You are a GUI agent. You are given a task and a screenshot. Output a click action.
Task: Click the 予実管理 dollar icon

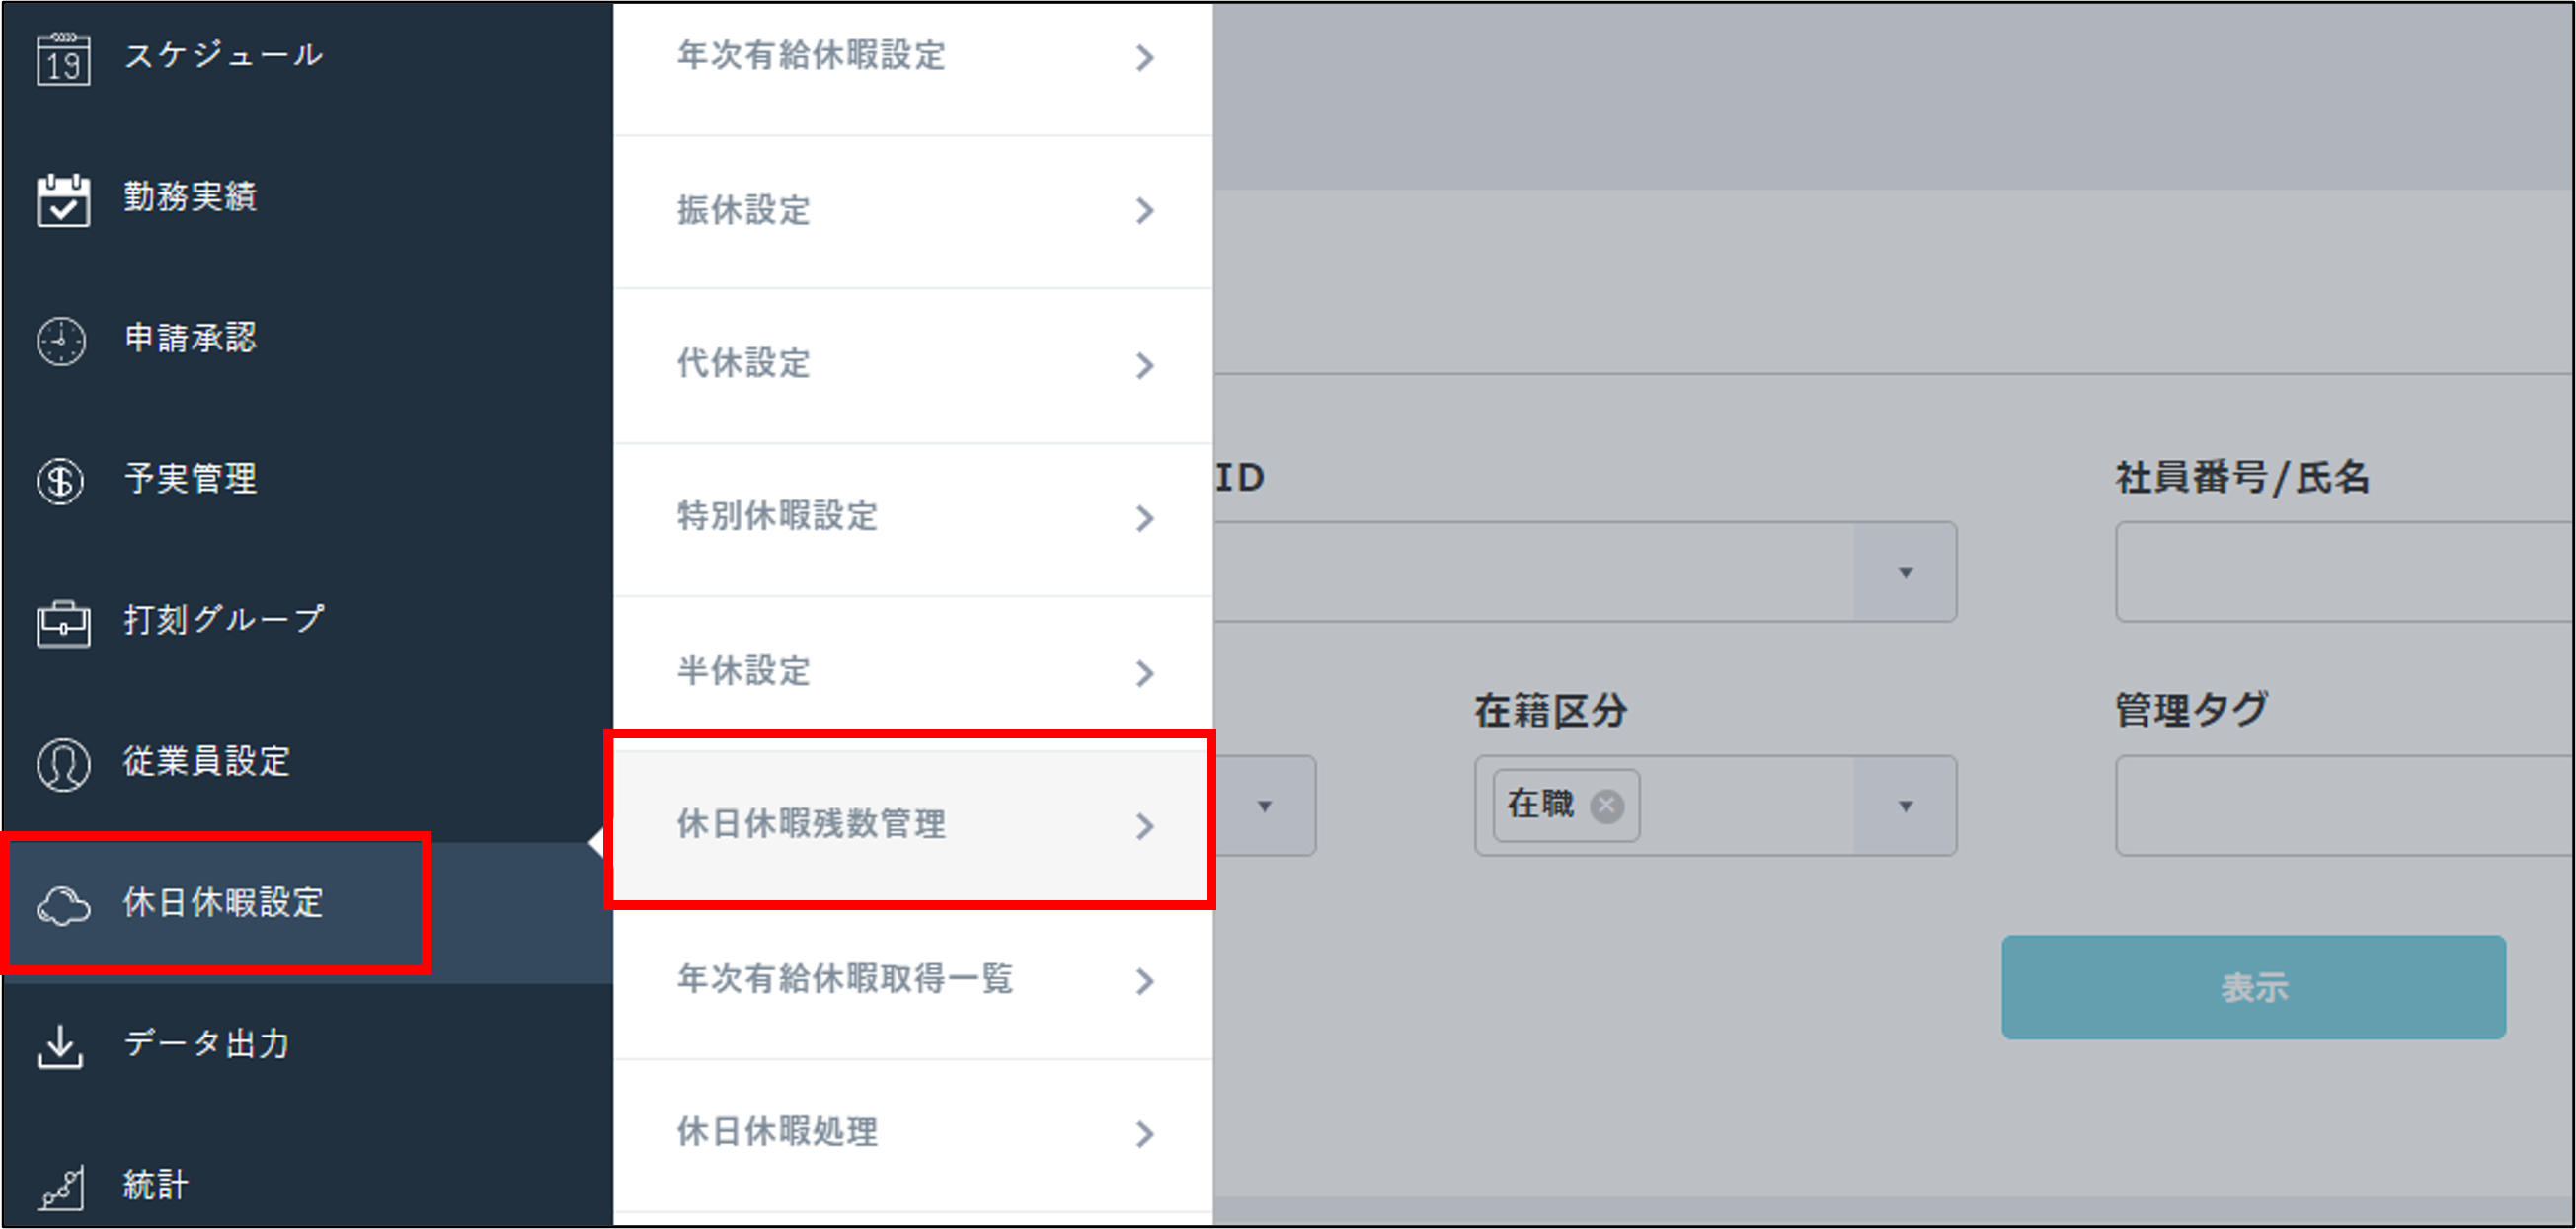point(62,481)
